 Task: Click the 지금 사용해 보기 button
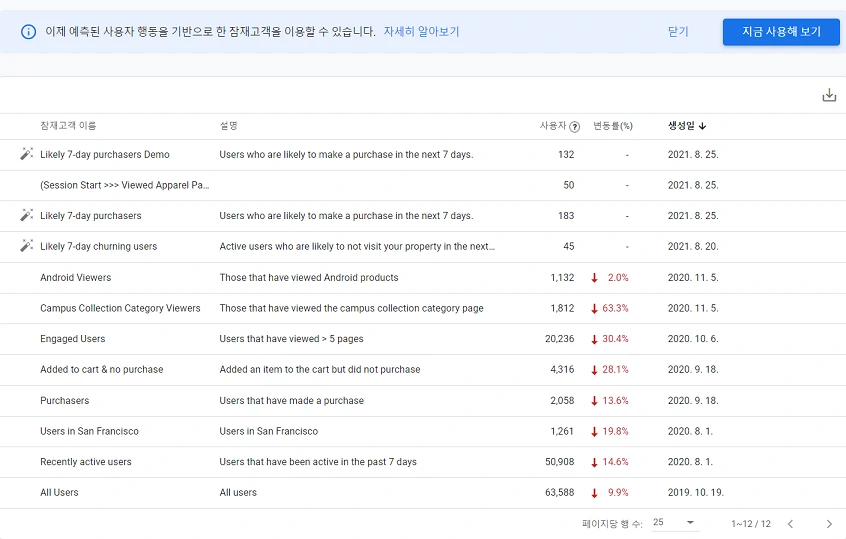[781, 32]
